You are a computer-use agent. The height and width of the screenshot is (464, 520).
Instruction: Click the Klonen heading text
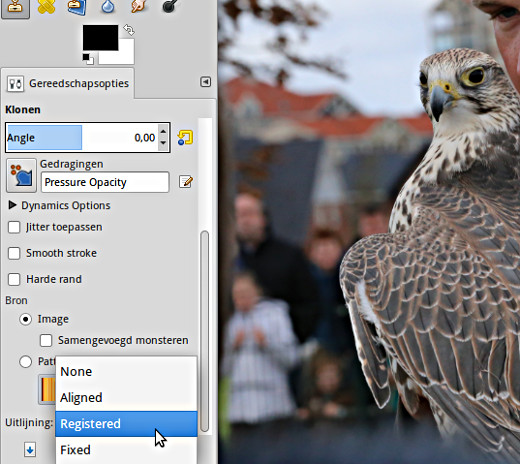(x=23, y=110)
